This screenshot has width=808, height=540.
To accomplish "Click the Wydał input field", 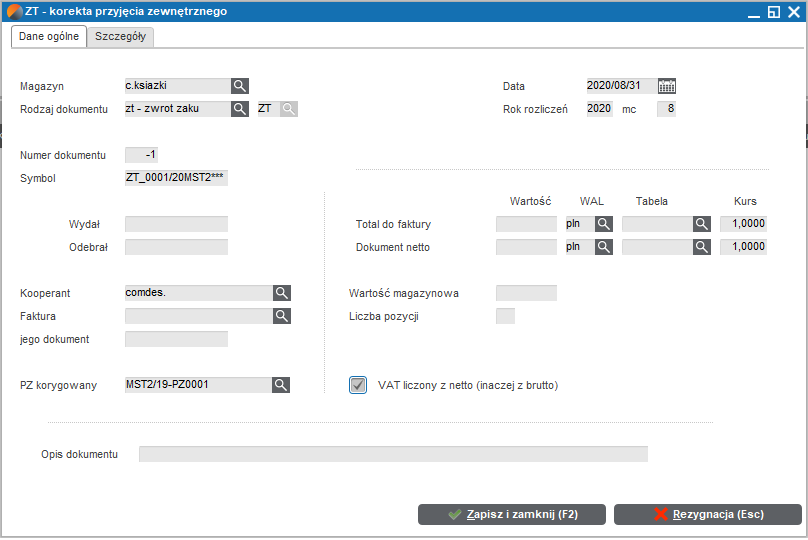I will (176, 224).
